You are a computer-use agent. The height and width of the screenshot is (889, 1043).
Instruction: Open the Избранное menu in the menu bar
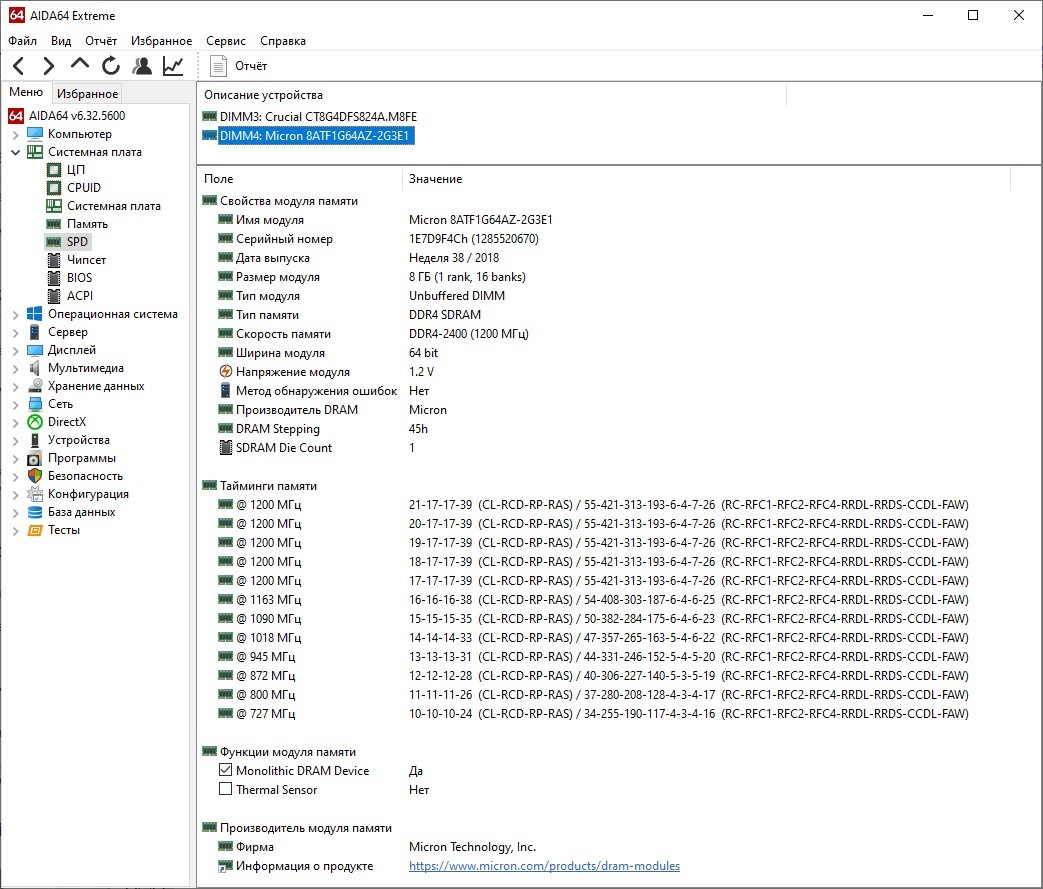[x=161, y=41]
